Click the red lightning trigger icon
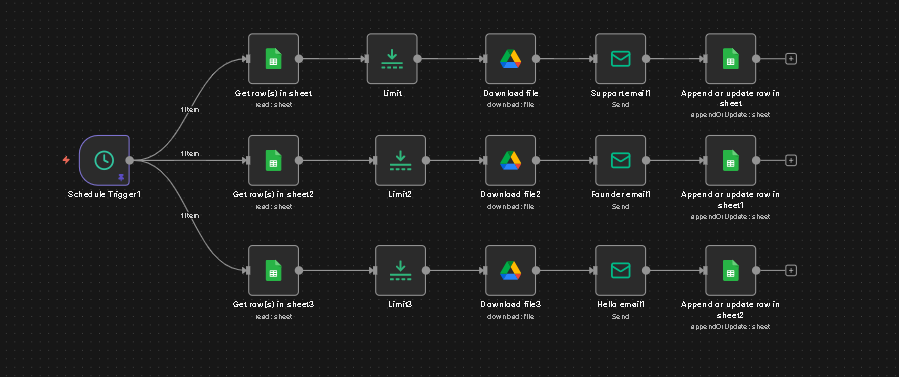Image resolution: width=899 pixels, height=377 pixels. coord(66,160)
